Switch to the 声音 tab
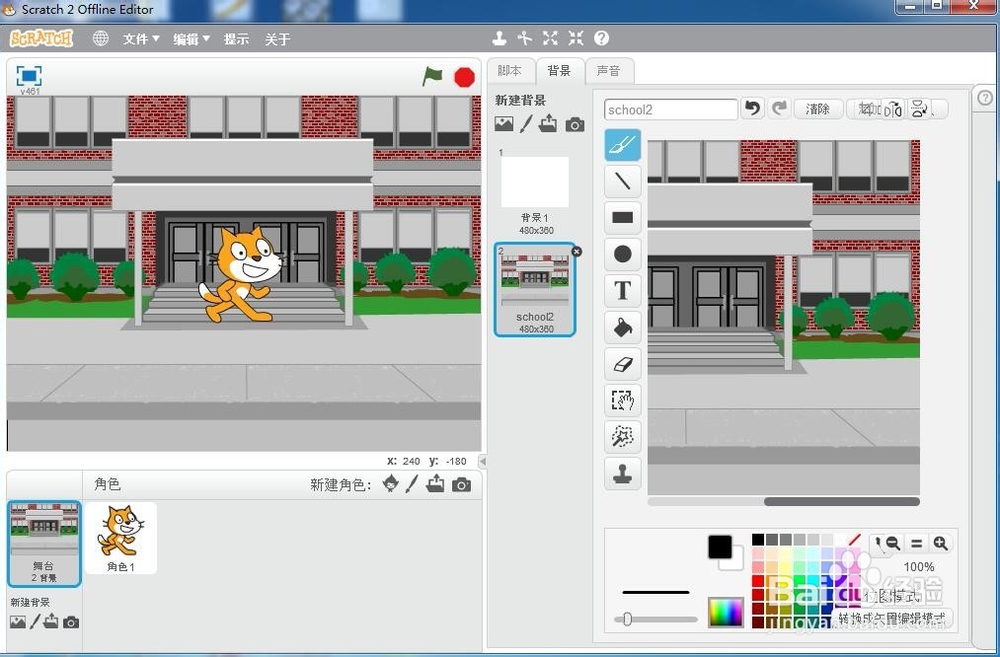 point(609,71)
